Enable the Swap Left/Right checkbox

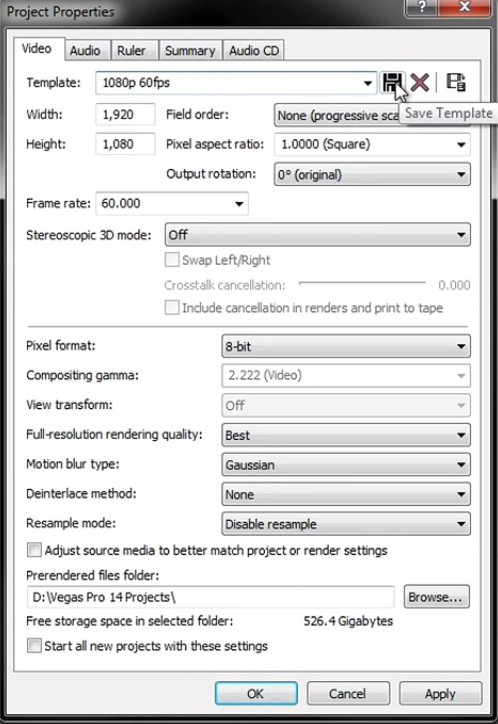point(172,260)
